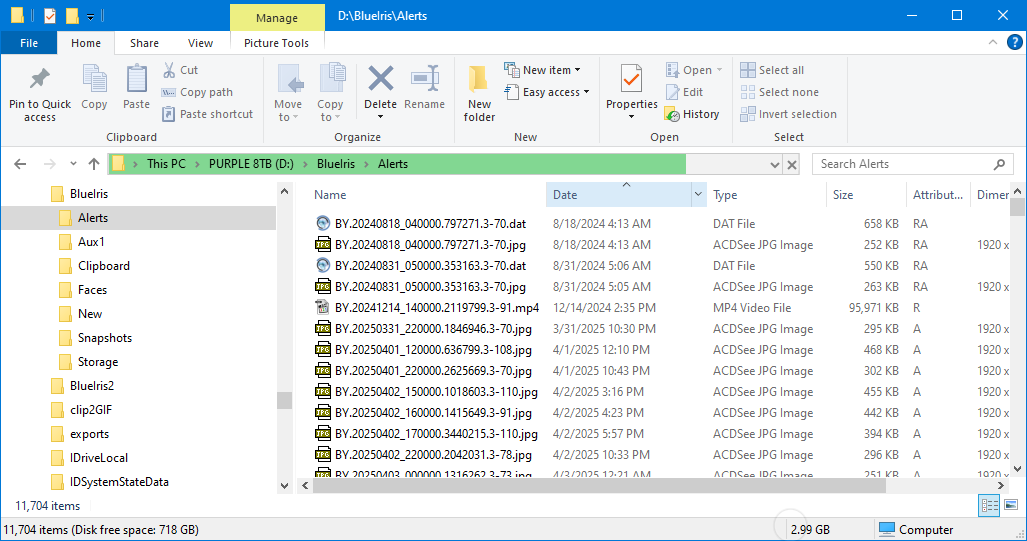
Task: Open the Date column filter dropdown
Action: (x=698, y=195)
